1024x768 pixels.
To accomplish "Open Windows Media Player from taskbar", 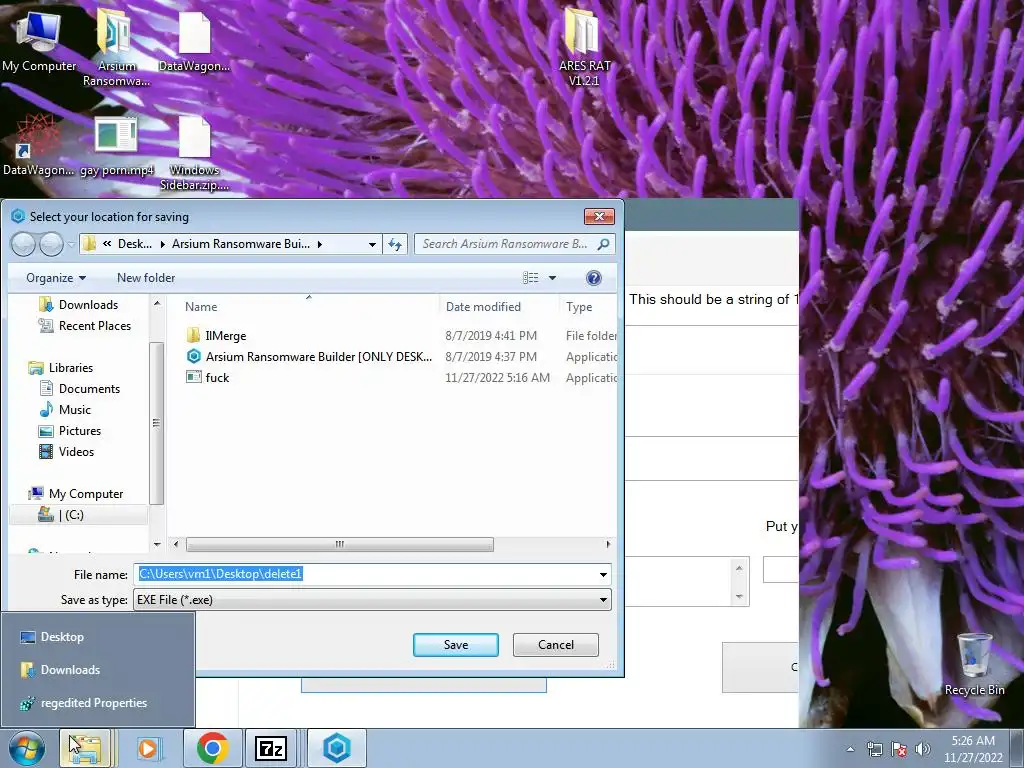I will pos(150,748).
